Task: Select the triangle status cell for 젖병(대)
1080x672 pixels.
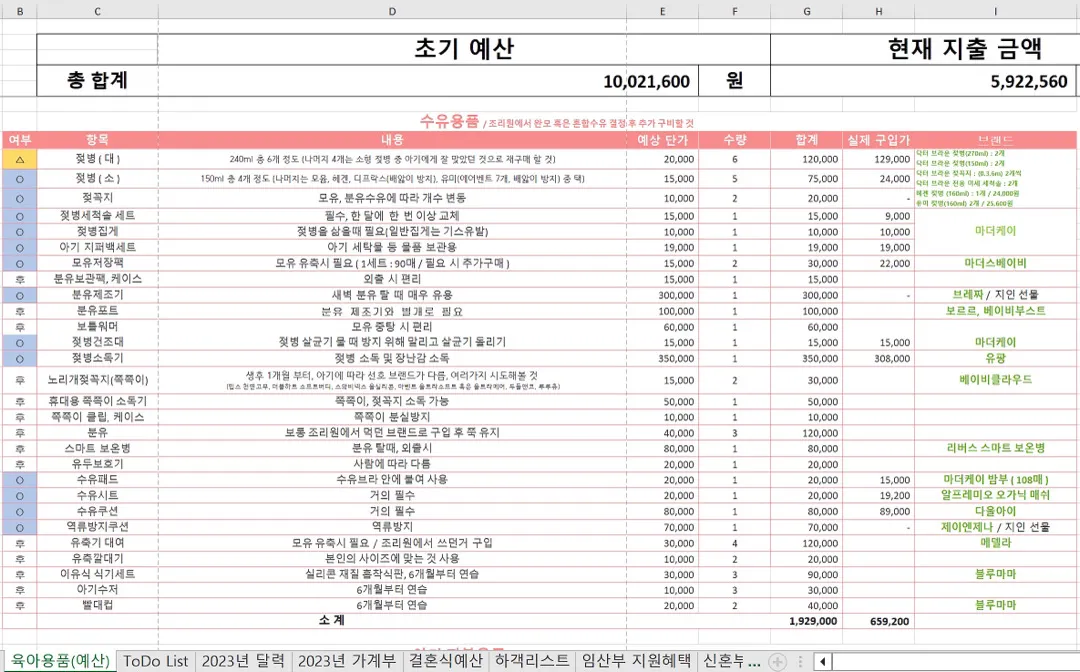Action: (20, 159)
